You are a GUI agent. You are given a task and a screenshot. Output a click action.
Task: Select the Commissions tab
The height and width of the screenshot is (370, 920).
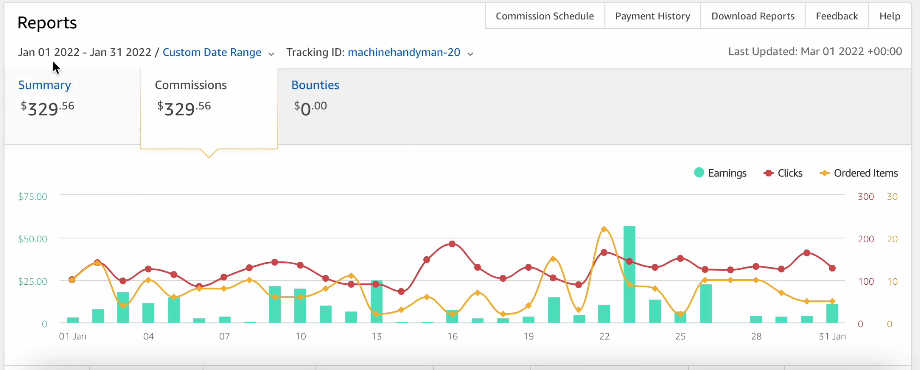tap(191, 85)
